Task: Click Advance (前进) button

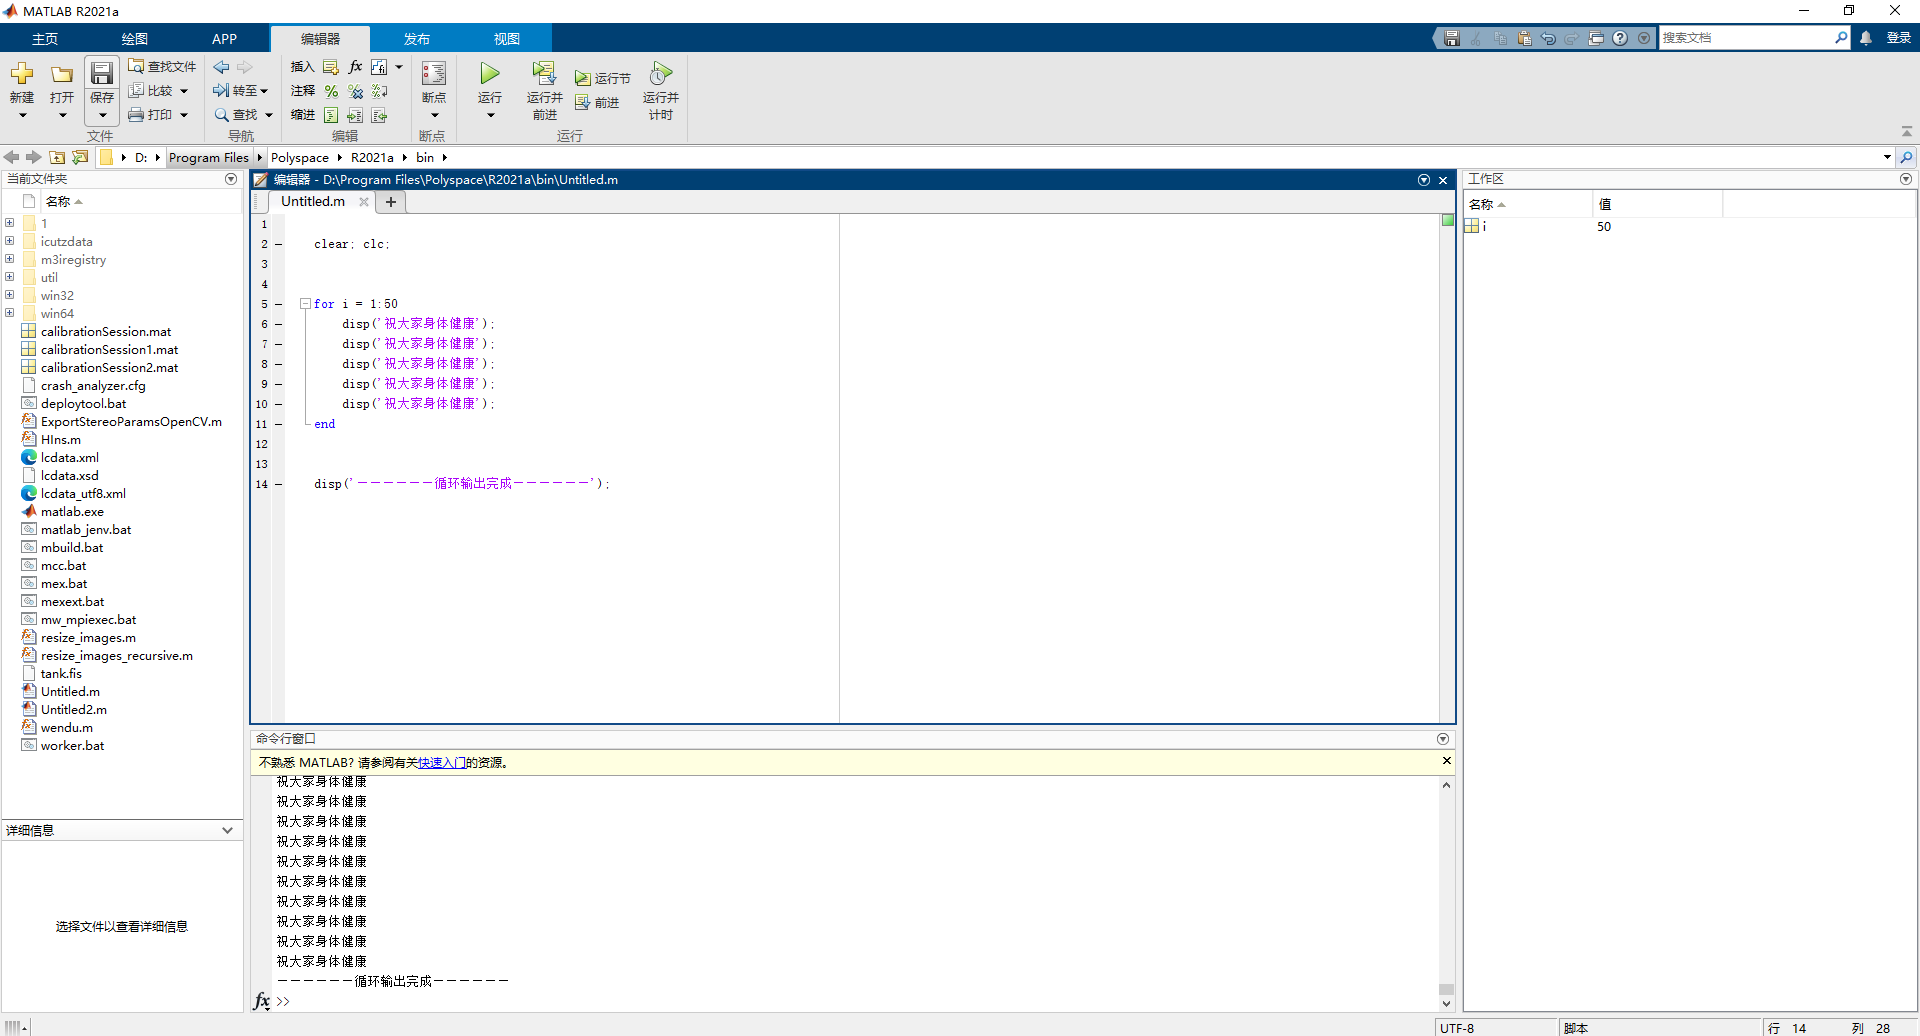Action: (x=597, y=102)
